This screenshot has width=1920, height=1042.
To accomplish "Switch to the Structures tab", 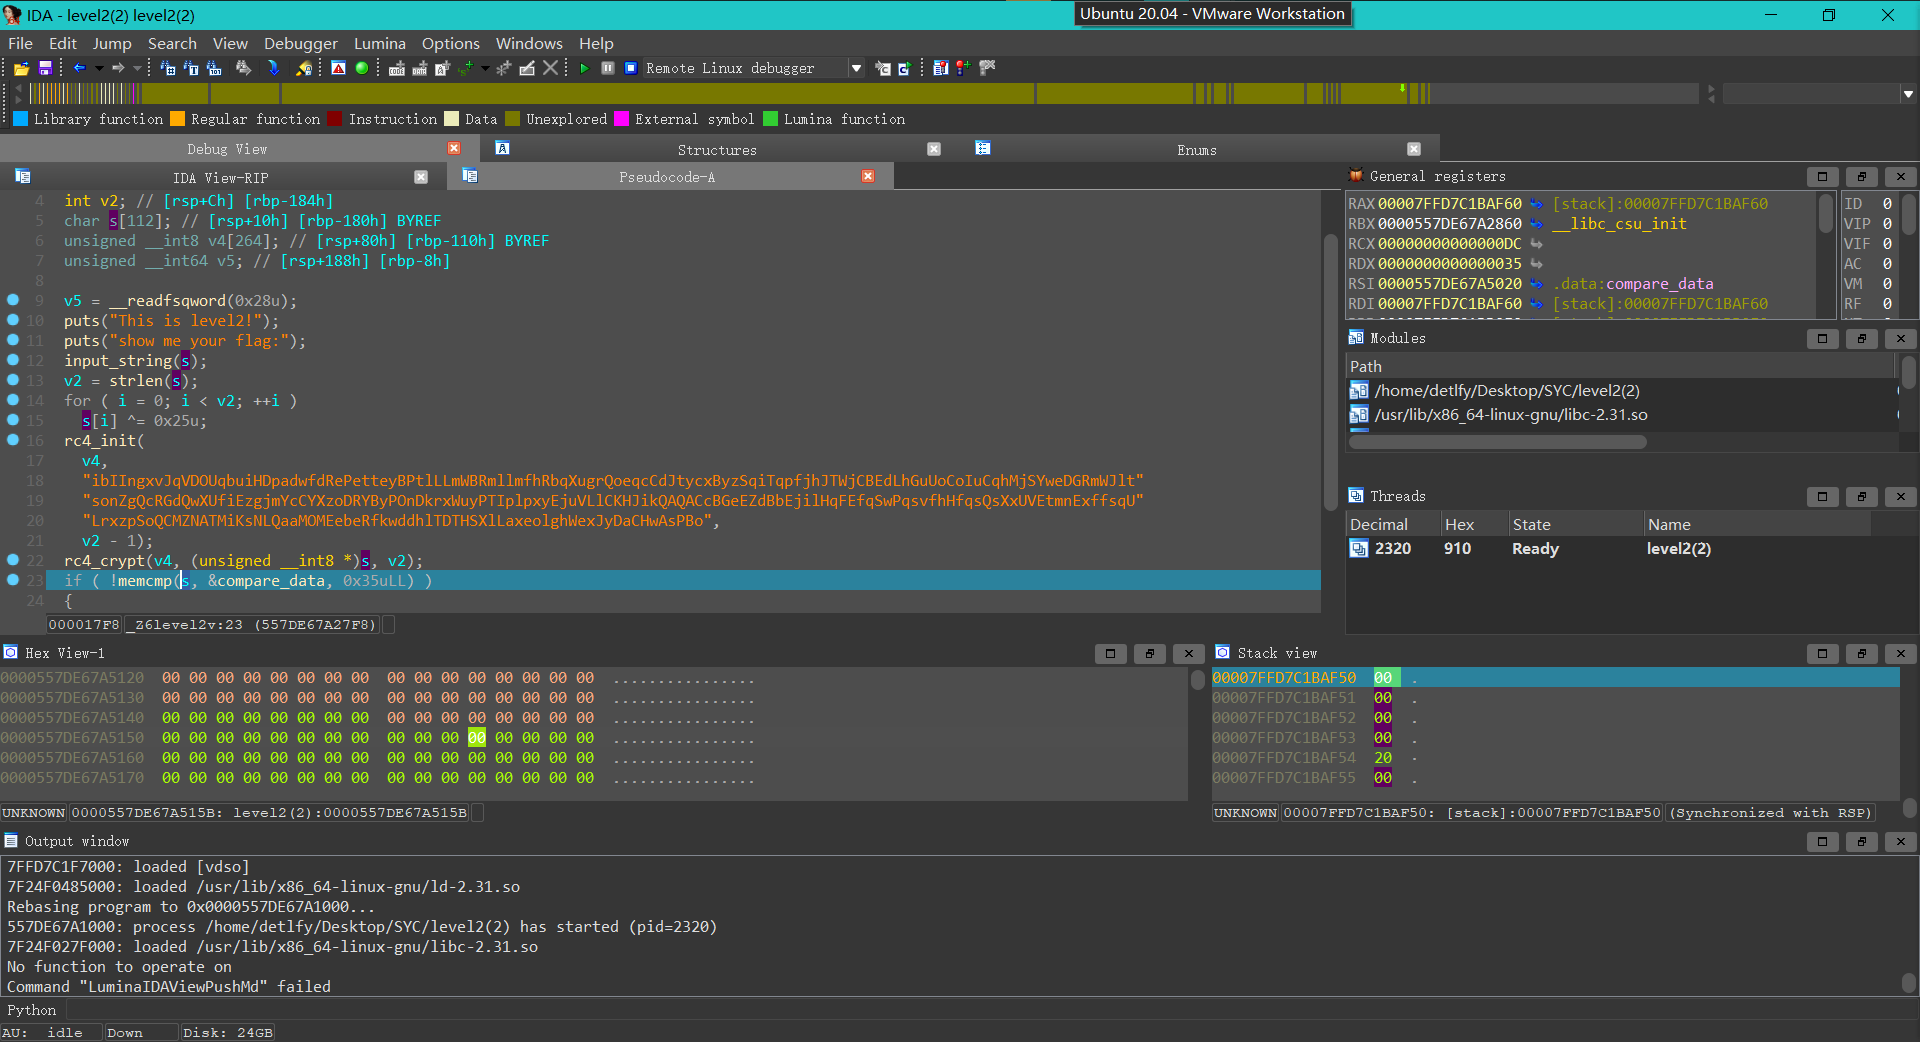I will pyautogui.click(x=717, y=150).
